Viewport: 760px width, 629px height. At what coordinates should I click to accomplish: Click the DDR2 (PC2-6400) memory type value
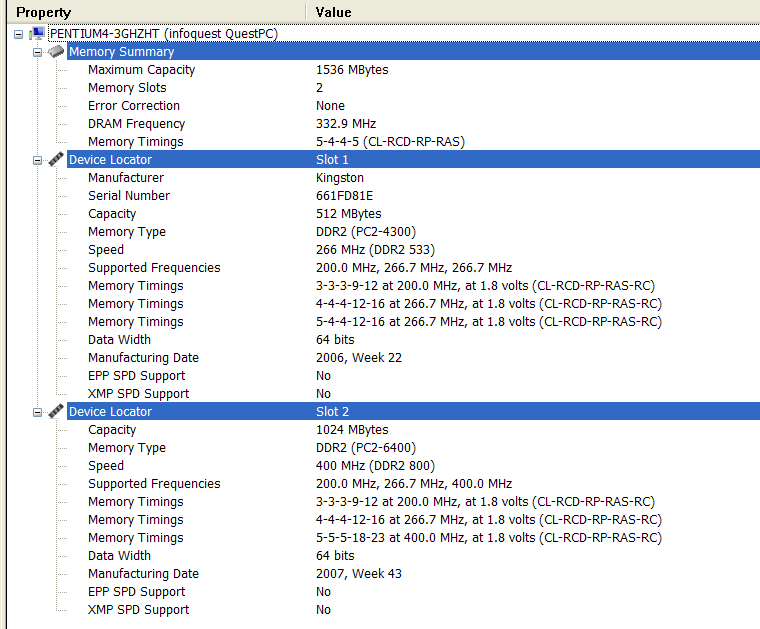(366, 448)
